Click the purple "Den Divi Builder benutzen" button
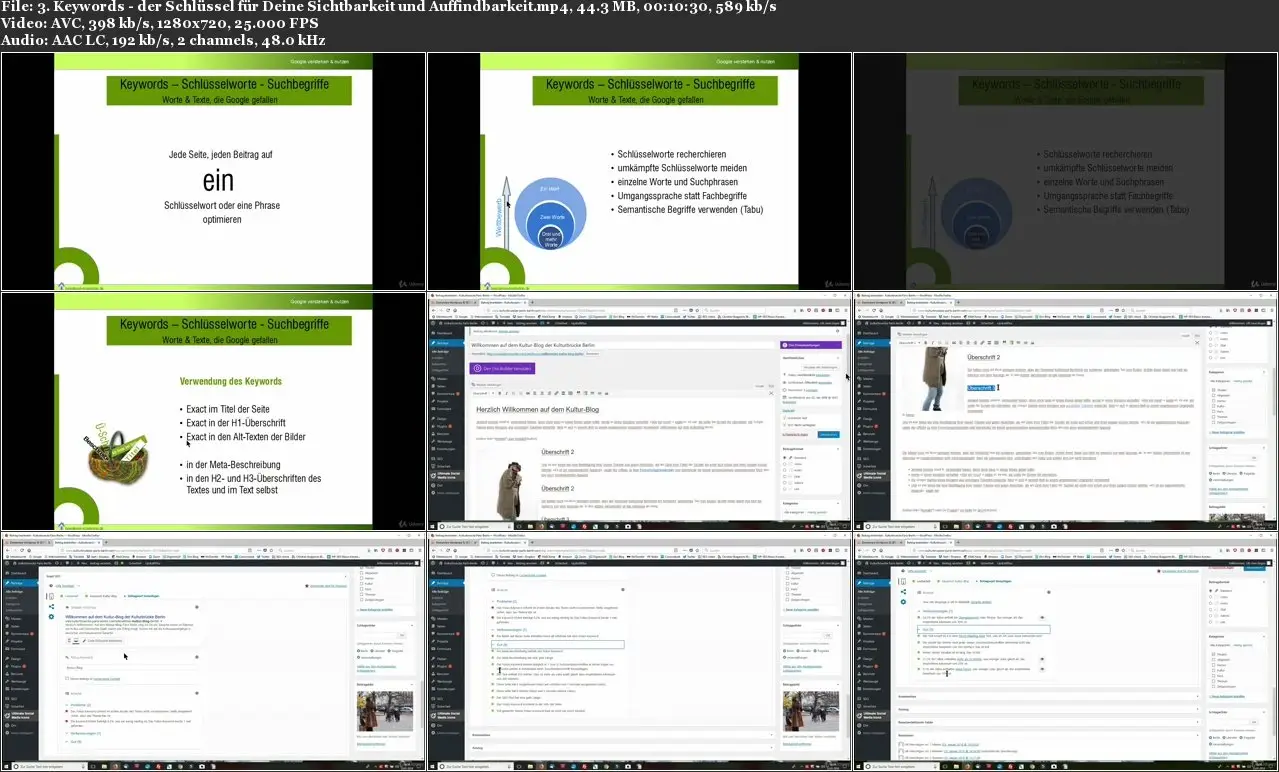This screenshot has width=1279, height=772. [x=502, y=368]
